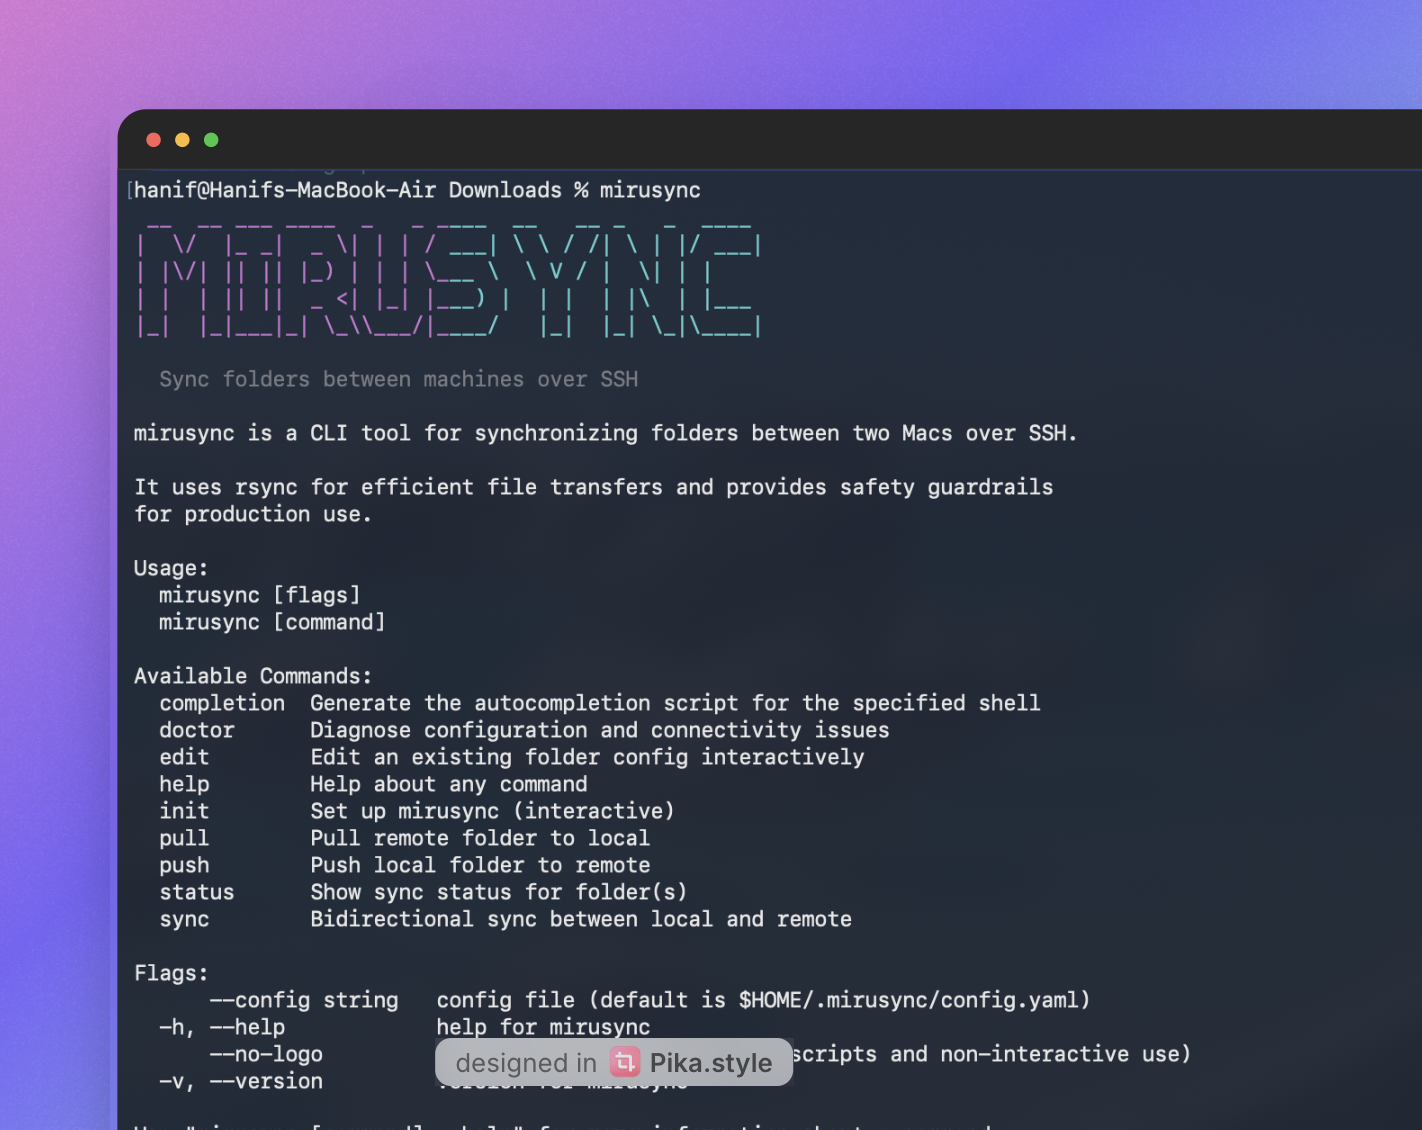The height and width of the screenshot is (1130, 1422).
Task: Click 'Pull remote folder to local' description
Action: click(480, 838)
